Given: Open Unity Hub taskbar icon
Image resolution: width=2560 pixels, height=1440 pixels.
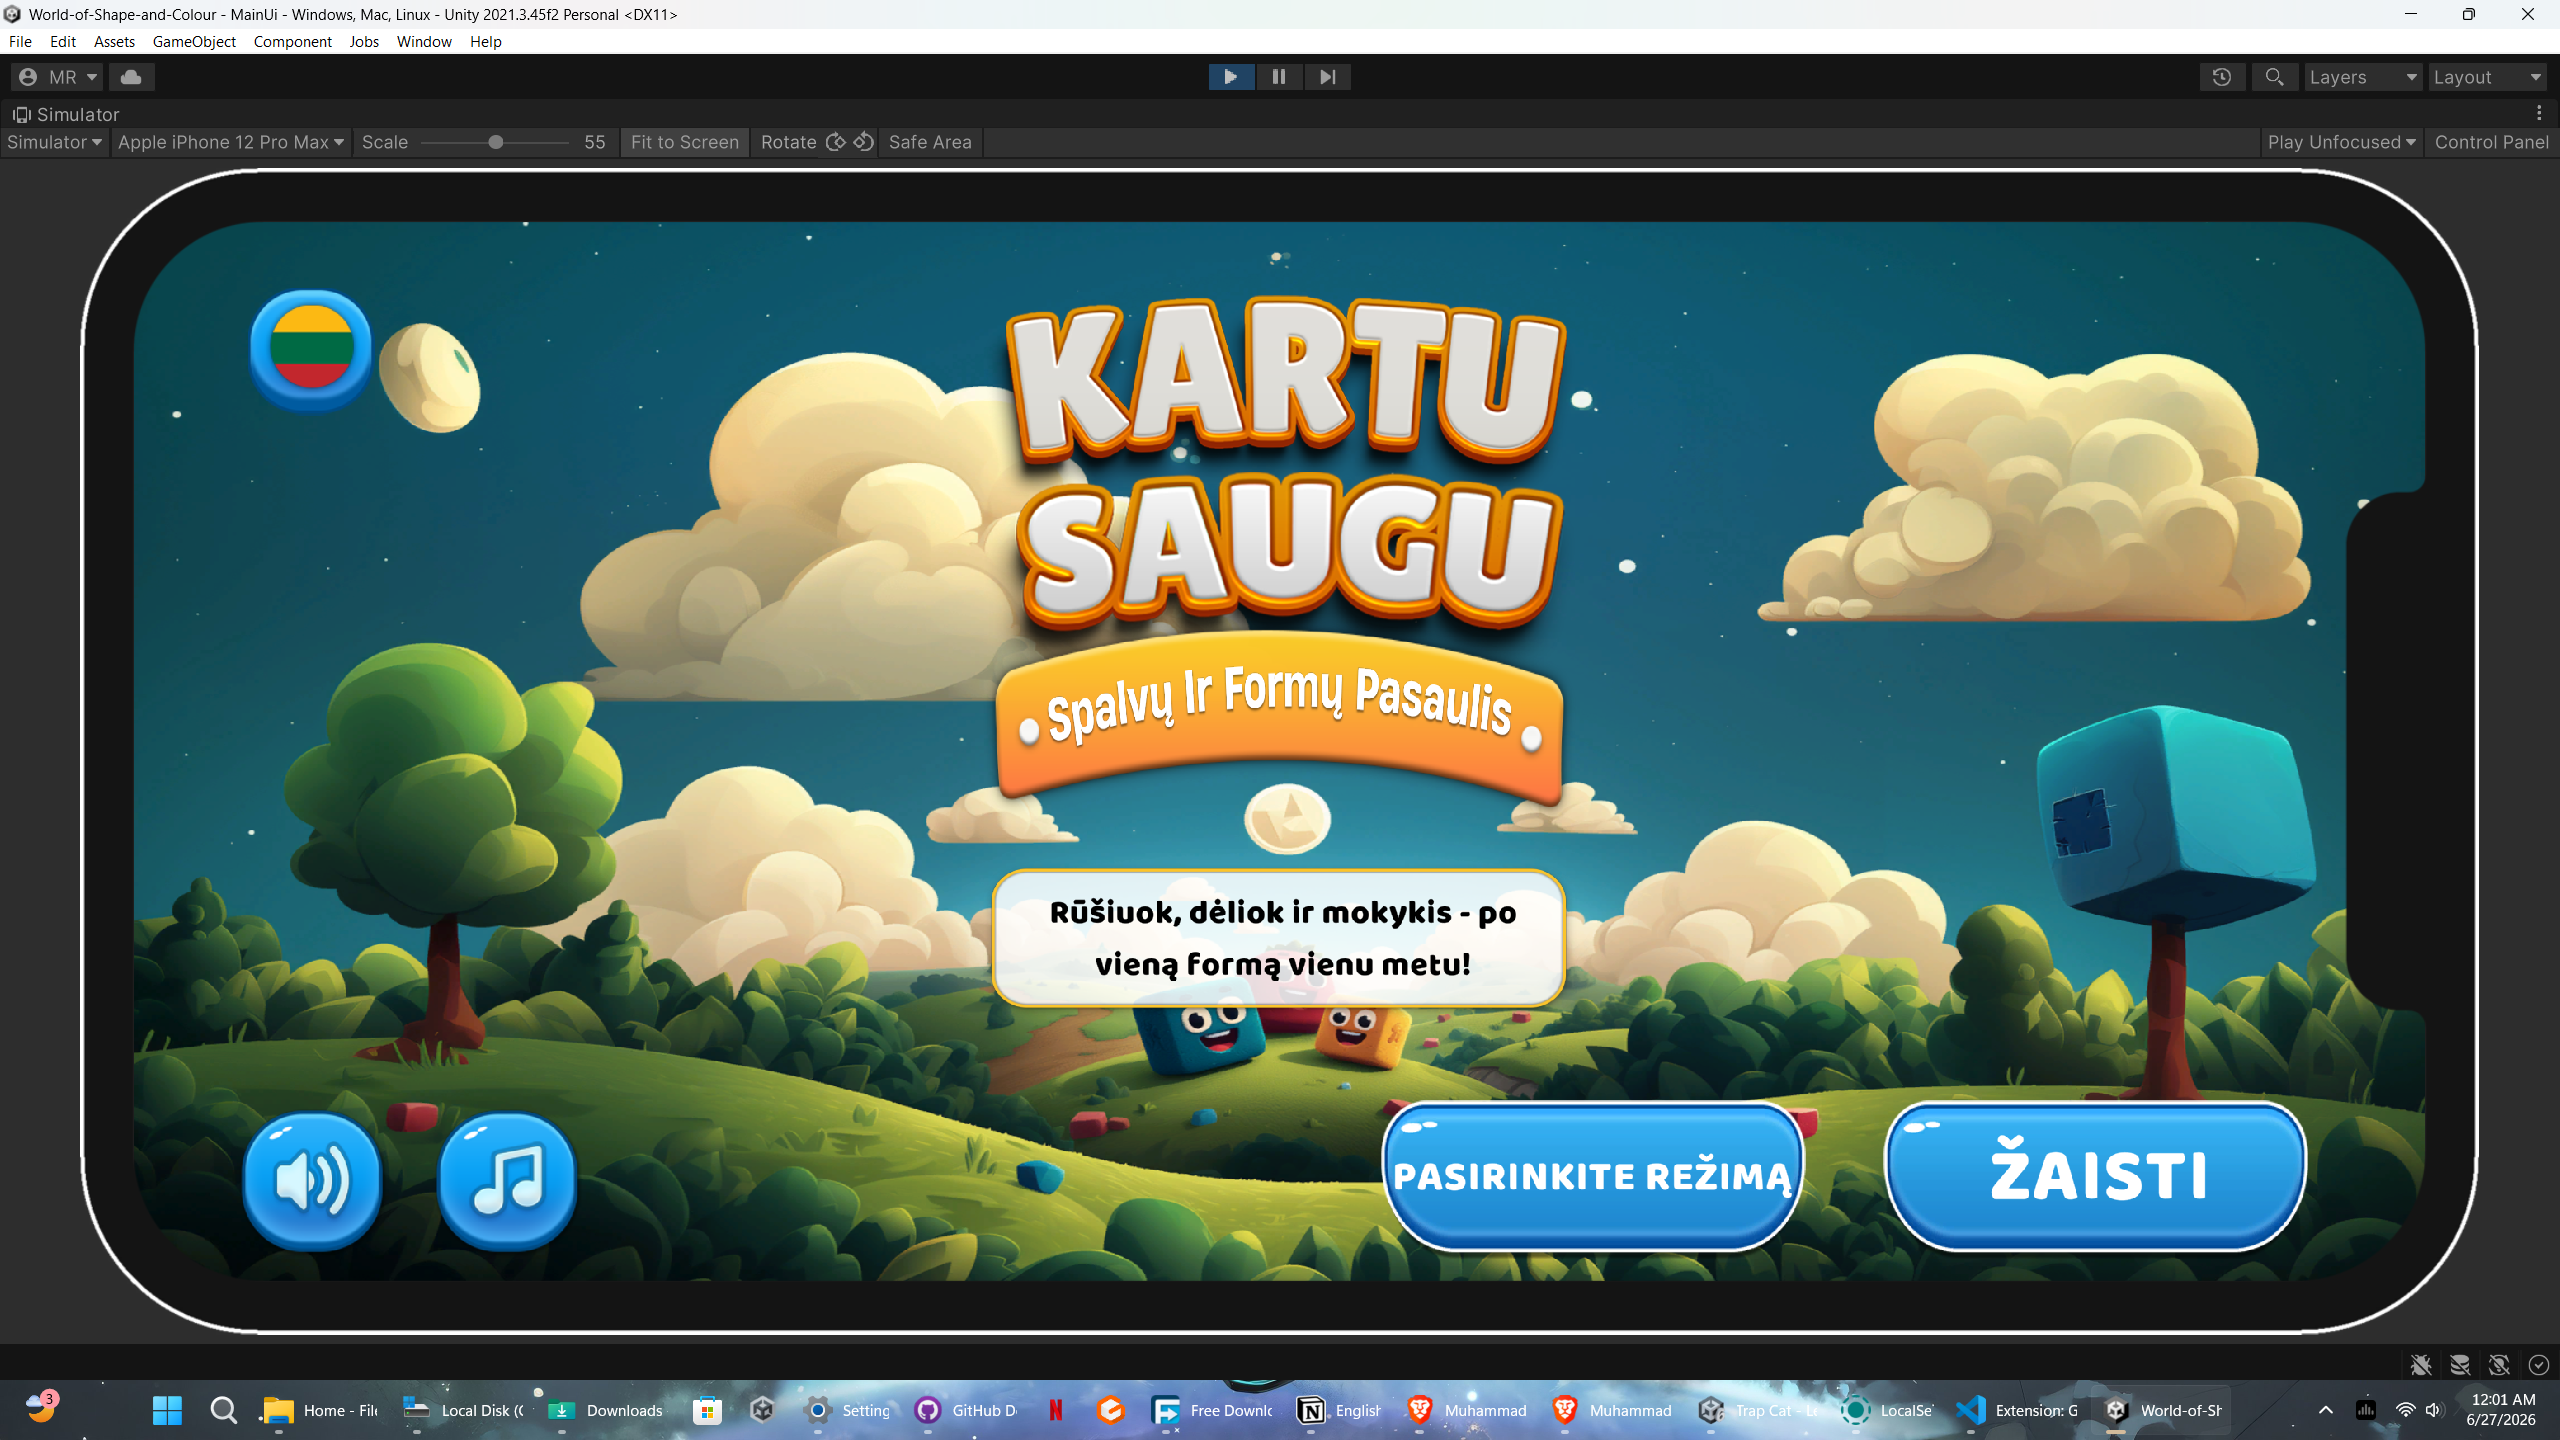Looking at the screenshot, I should click(x=762, y=1410).
